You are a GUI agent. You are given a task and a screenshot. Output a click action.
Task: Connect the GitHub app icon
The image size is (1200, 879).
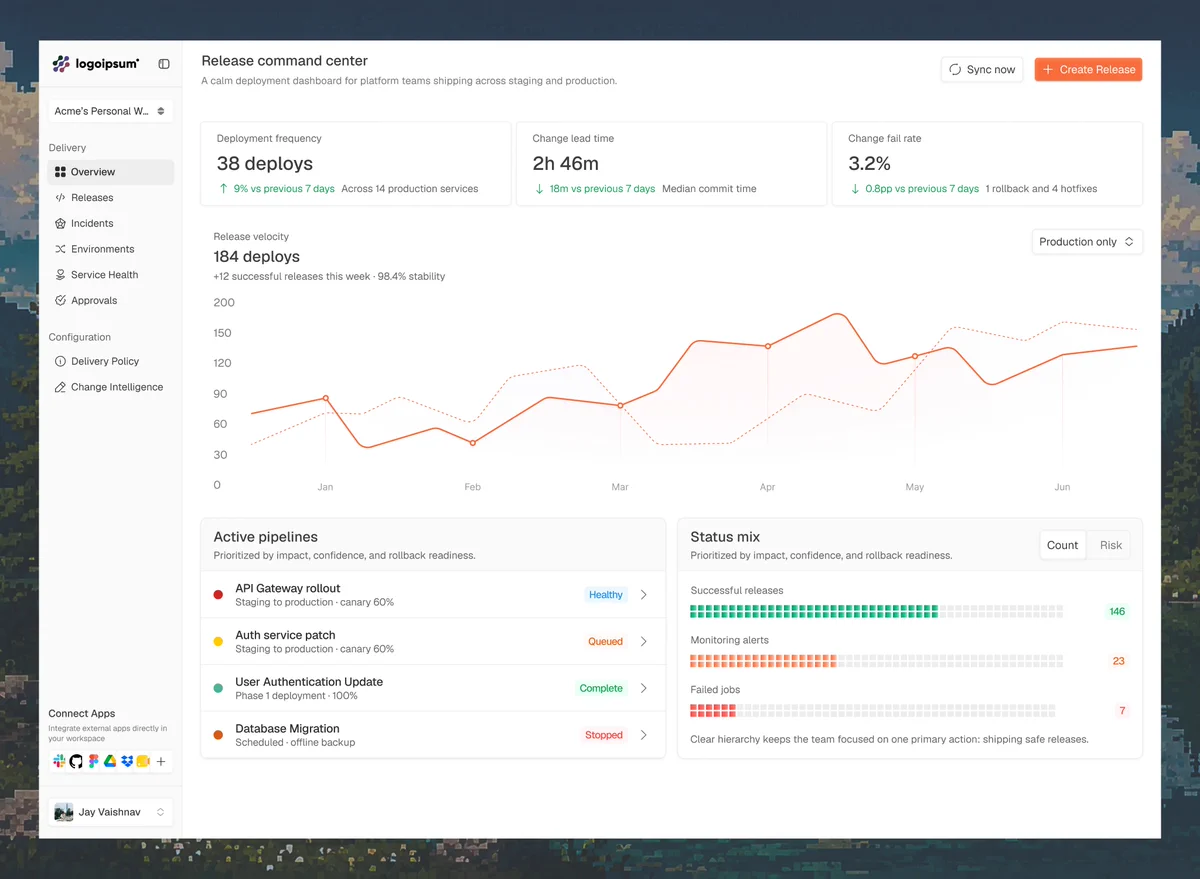pyautogui.click(x=76, y=762)
